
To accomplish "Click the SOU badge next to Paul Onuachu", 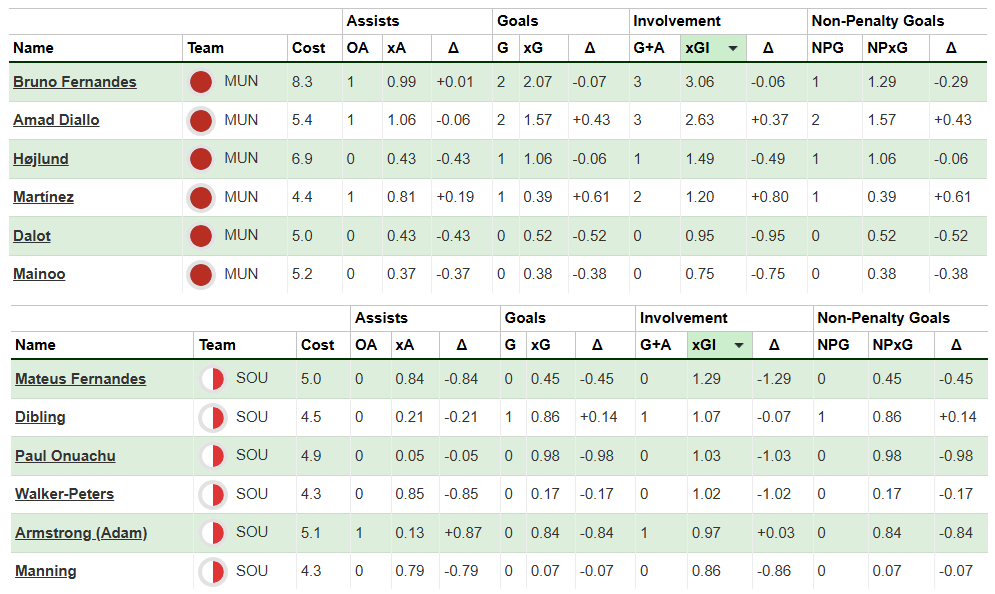I will (x=212, y=456).
